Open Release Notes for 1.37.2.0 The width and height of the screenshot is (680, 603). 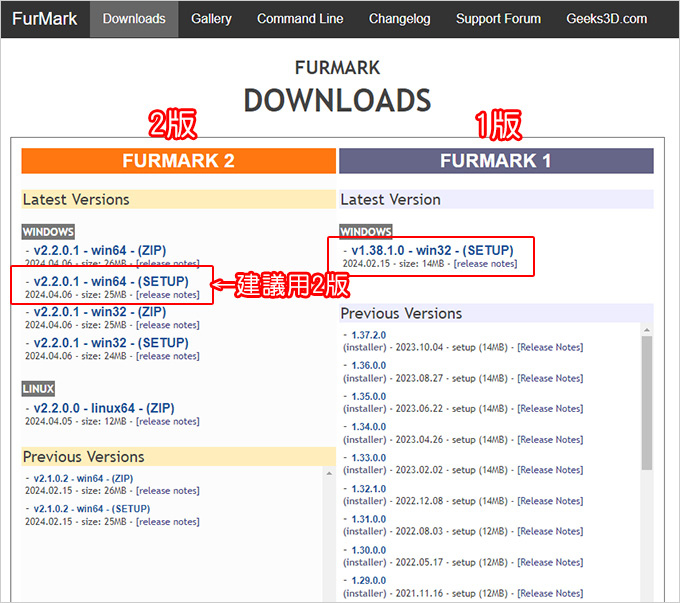pos(550,347)
